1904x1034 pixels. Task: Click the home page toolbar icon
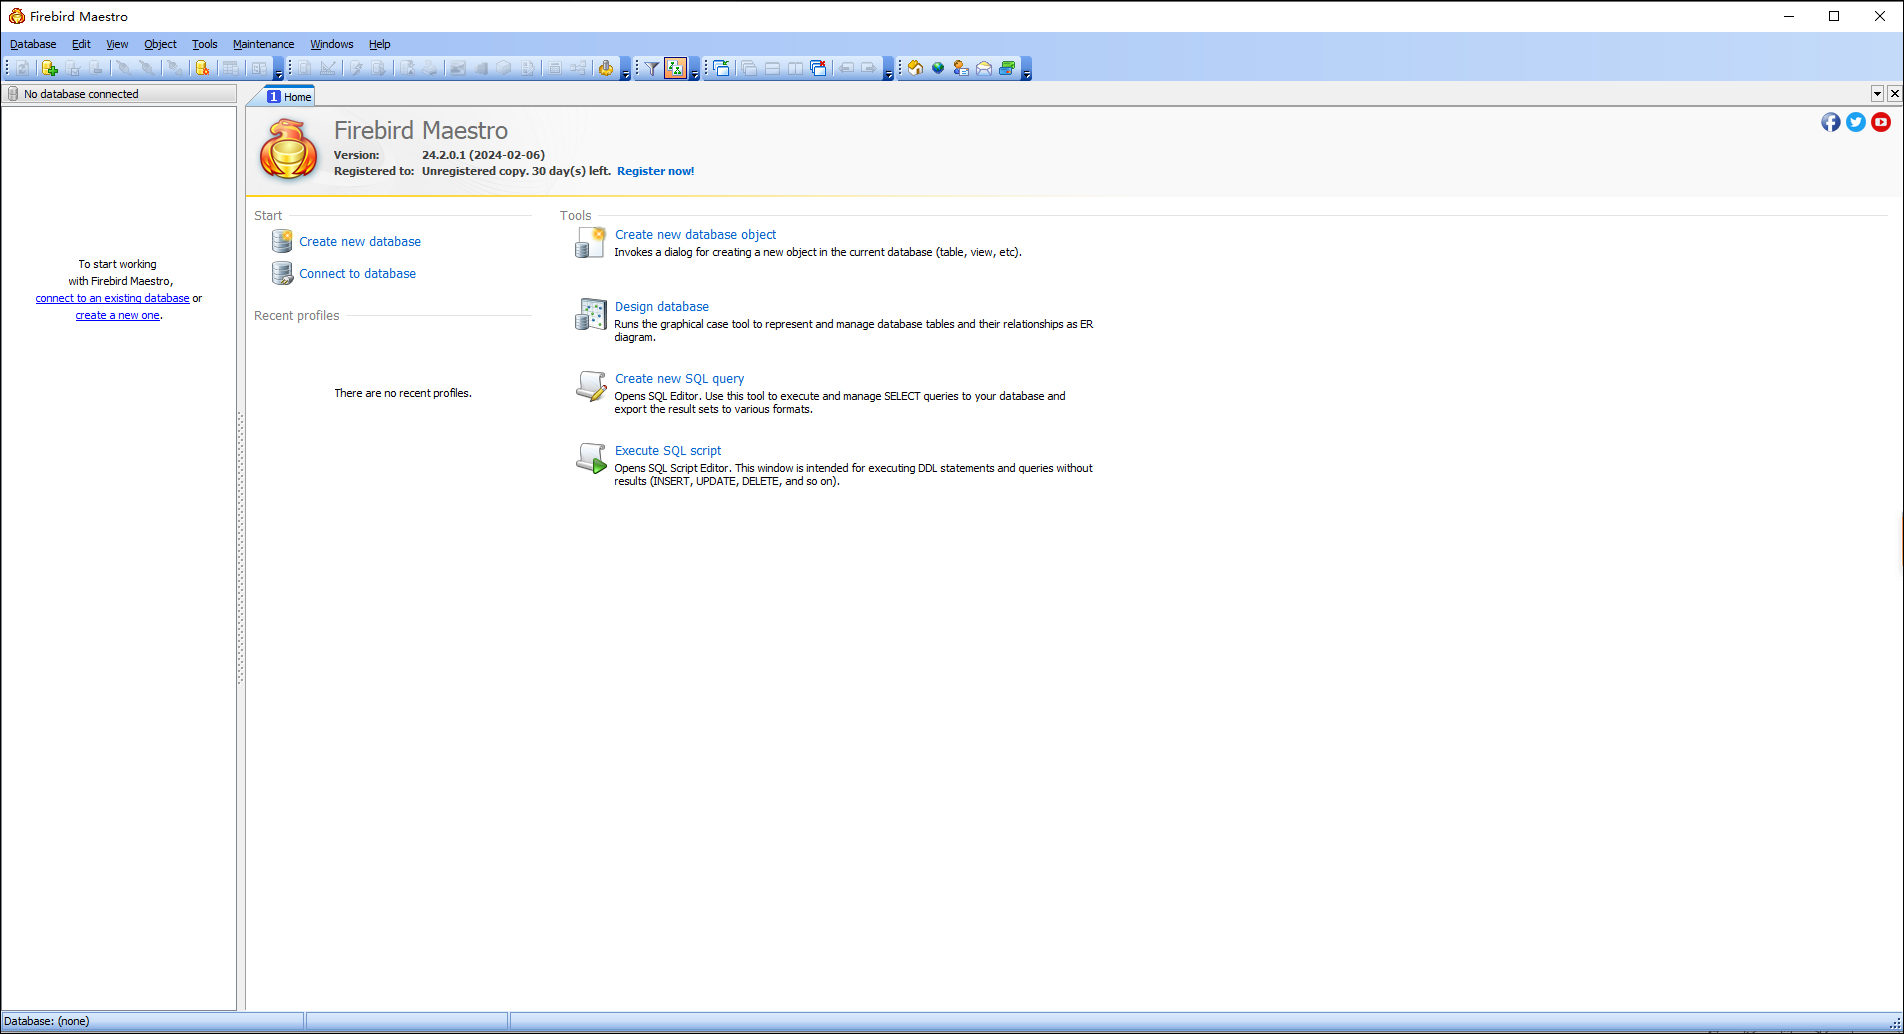click(x=914, y=68)
